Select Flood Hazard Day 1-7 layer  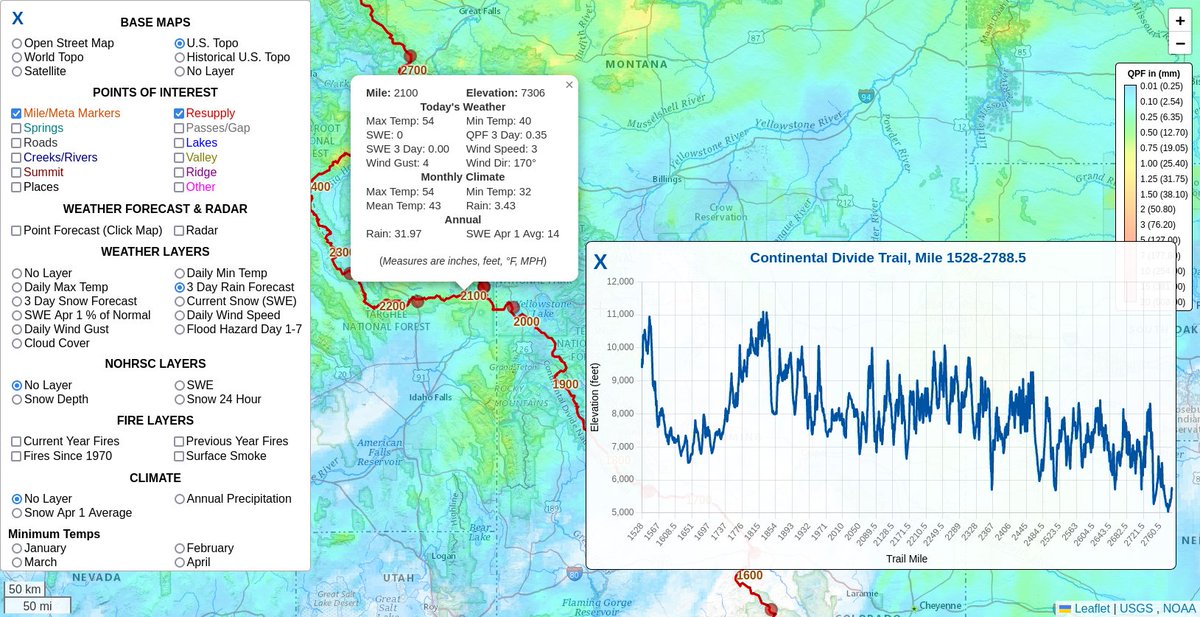tap(179, 329)
